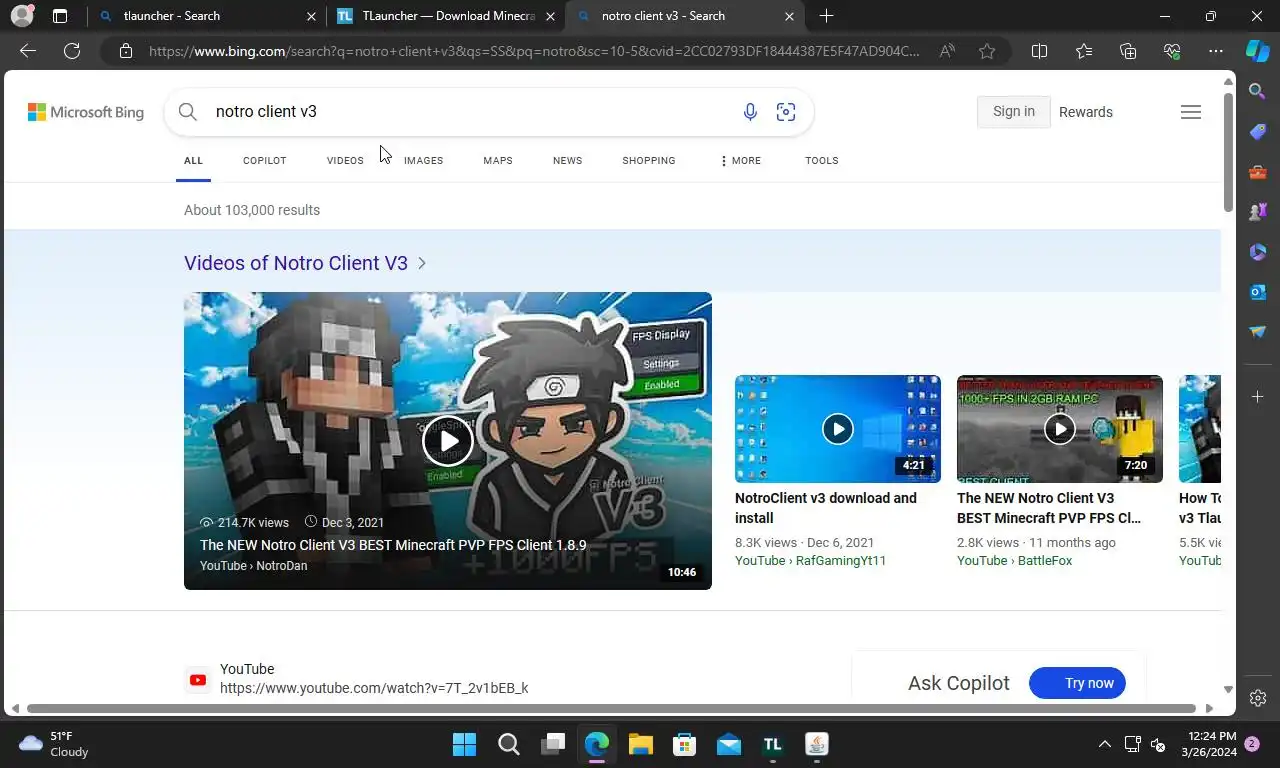
Task: Close the tlauncher - Search tab
Action: (311, 16)
